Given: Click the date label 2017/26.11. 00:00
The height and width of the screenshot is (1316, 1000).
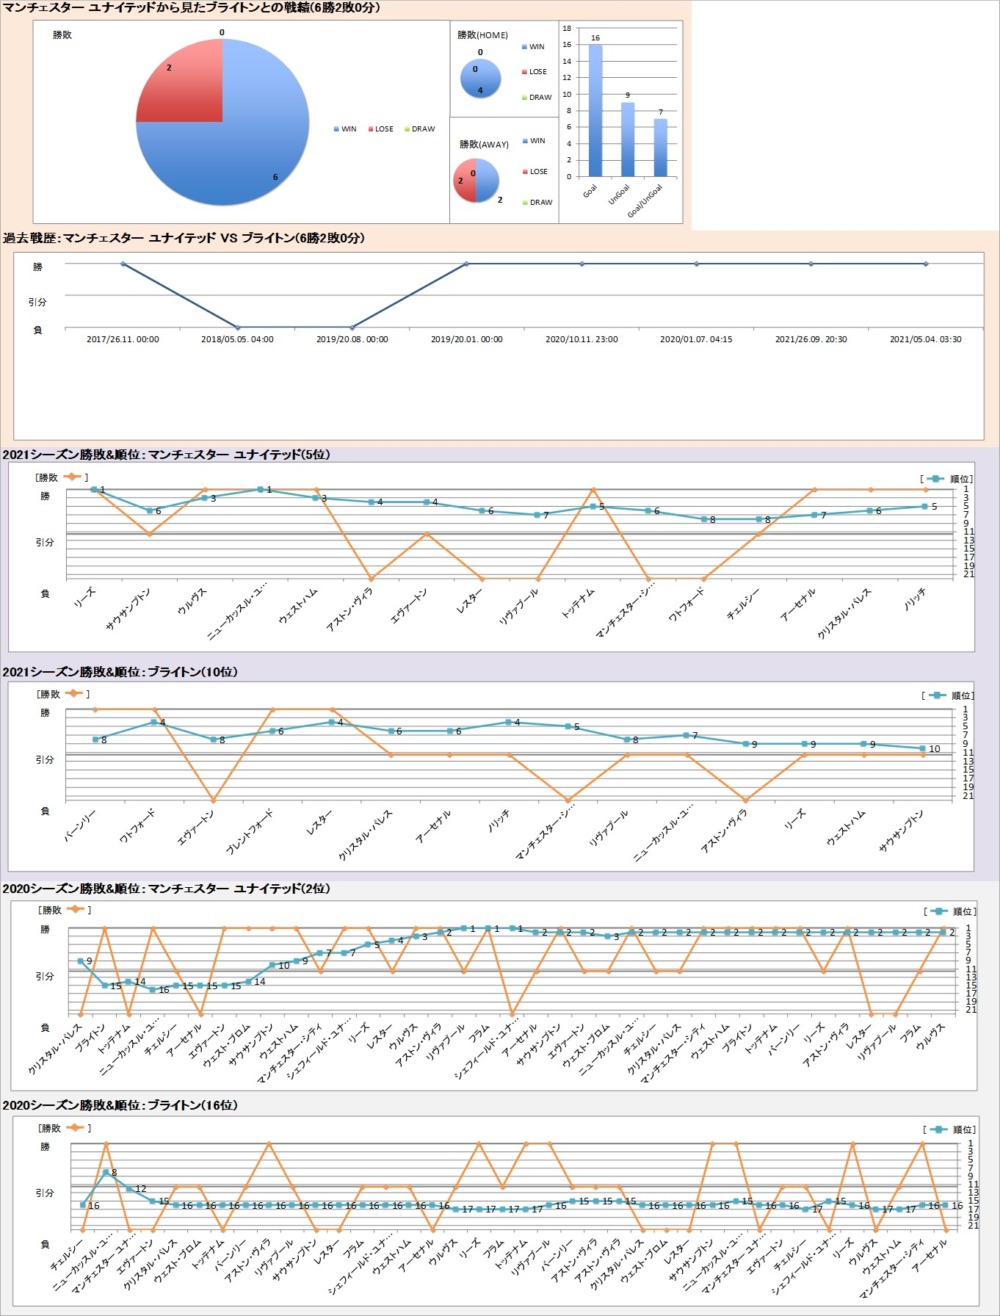Looking at the screenshot, I should 123,340.
